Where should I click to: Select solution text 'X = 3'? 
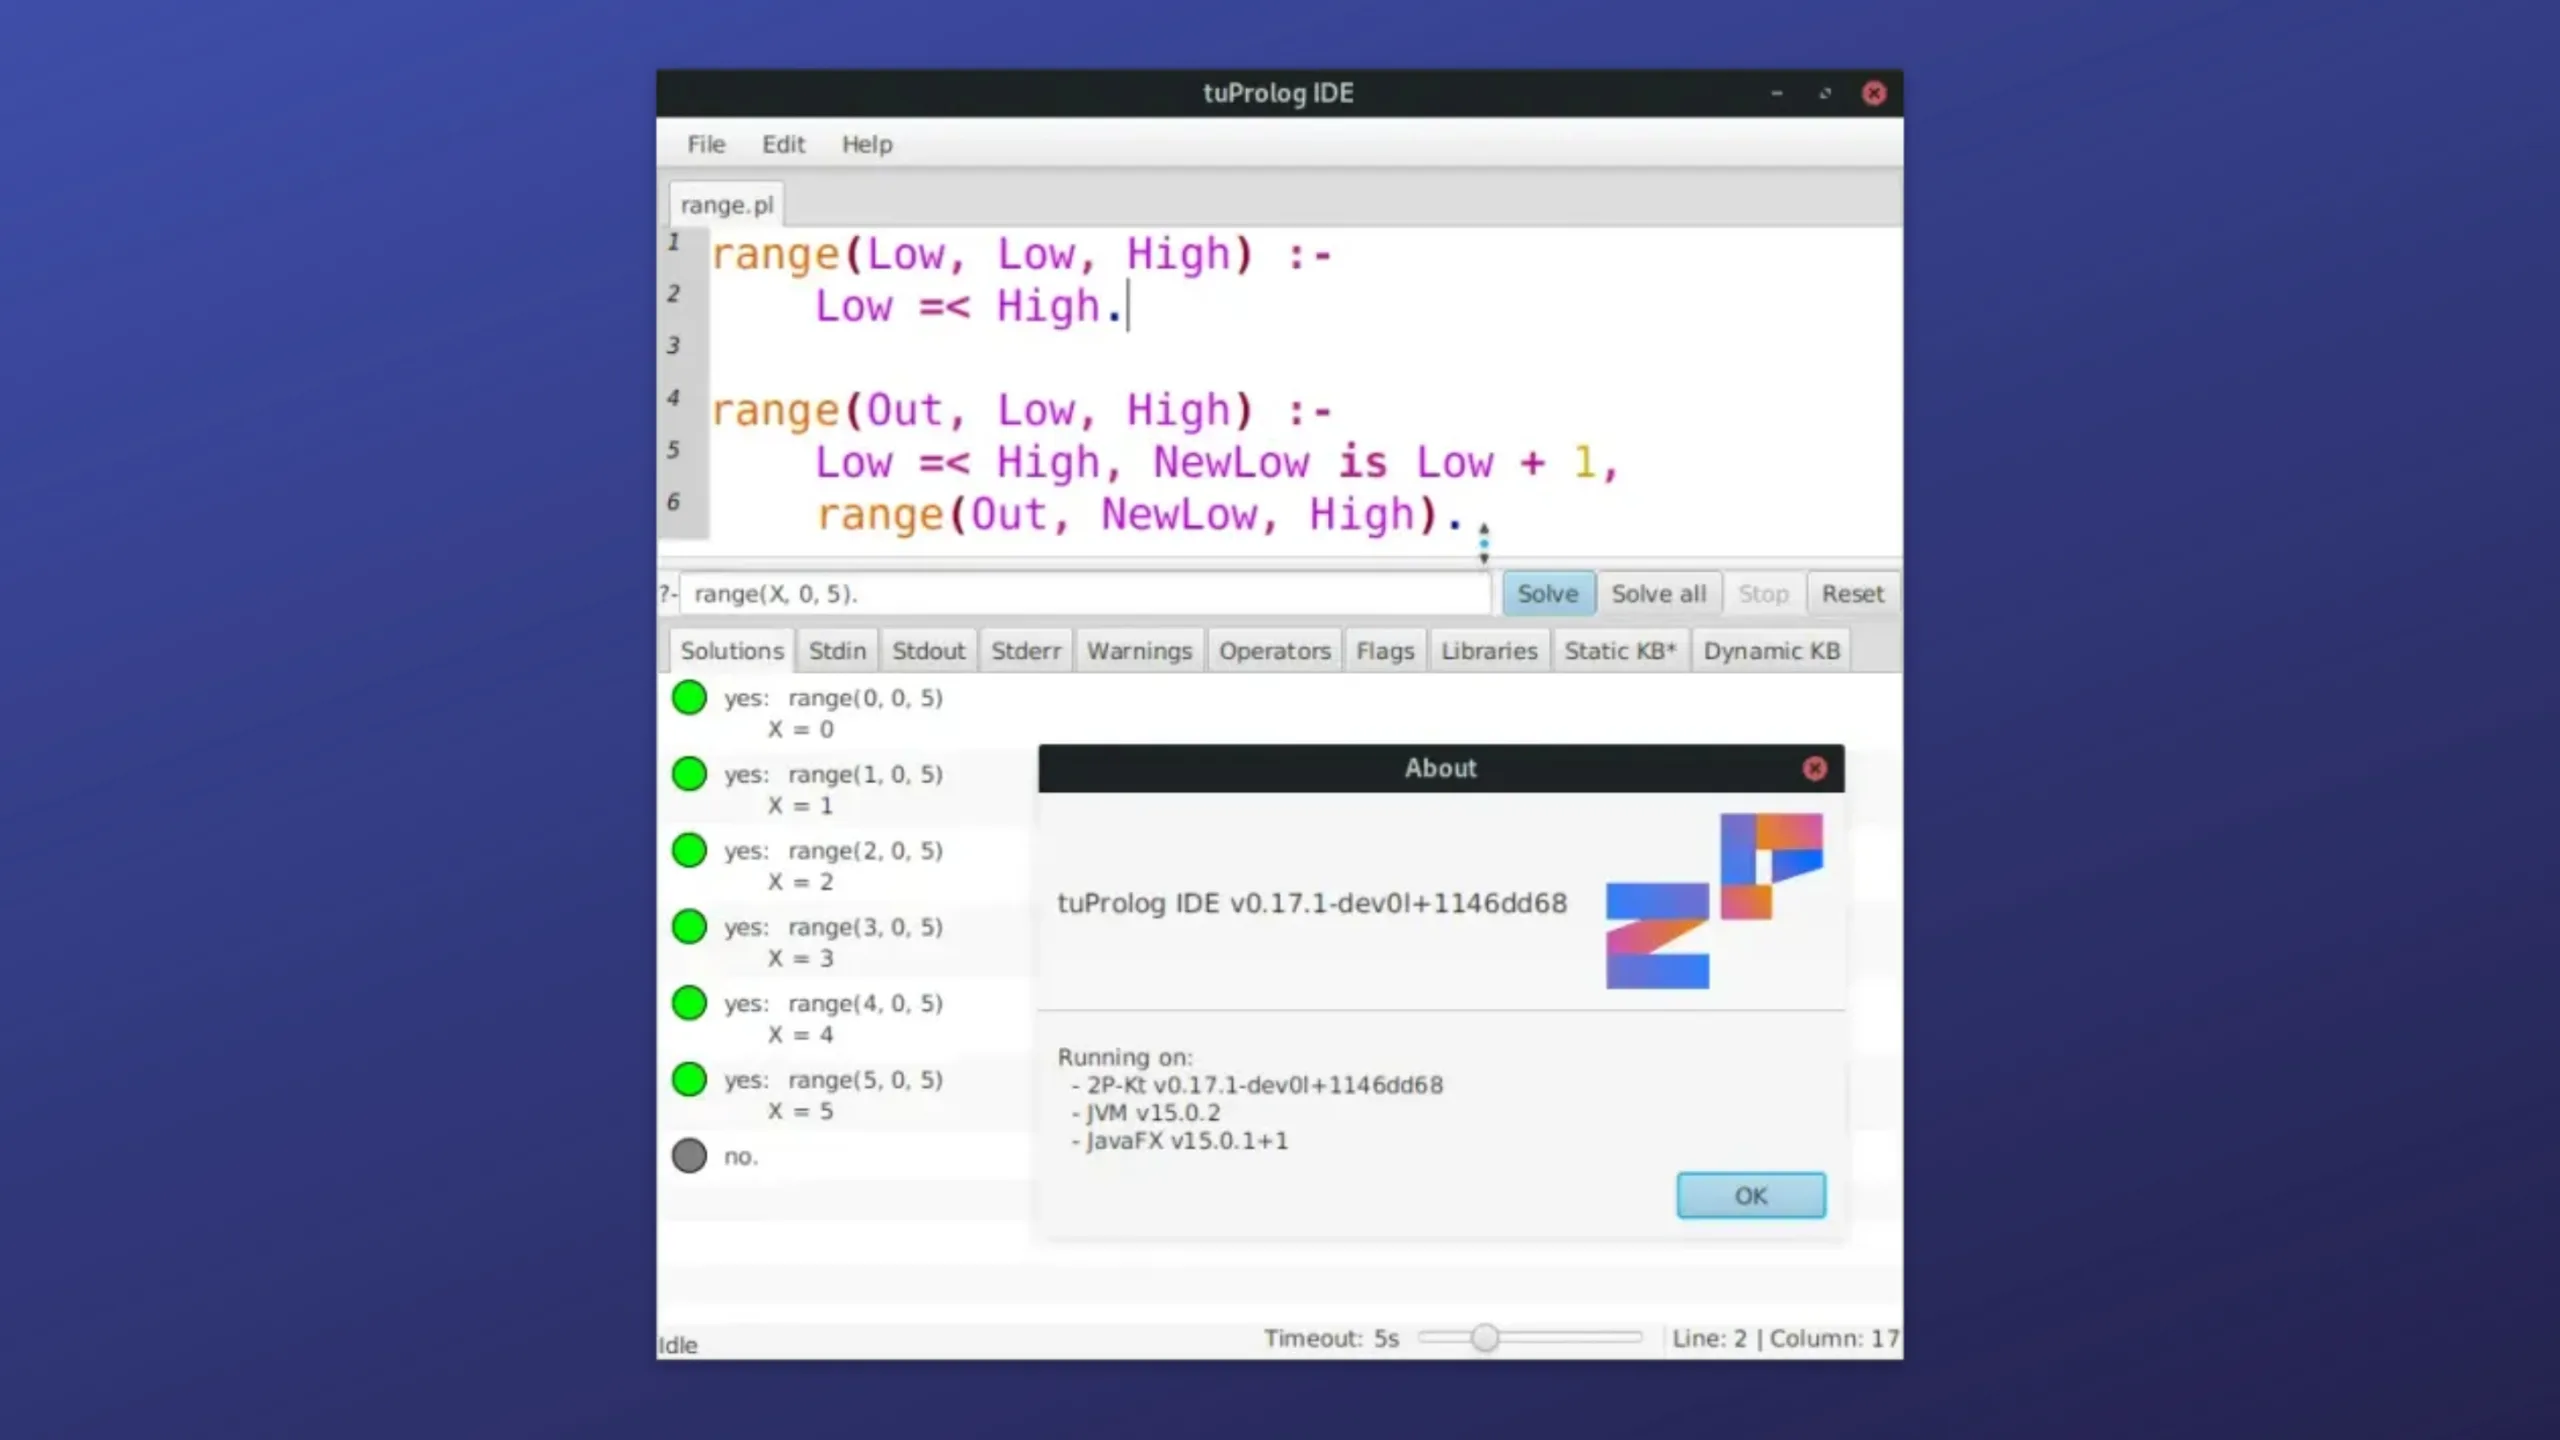800,958
